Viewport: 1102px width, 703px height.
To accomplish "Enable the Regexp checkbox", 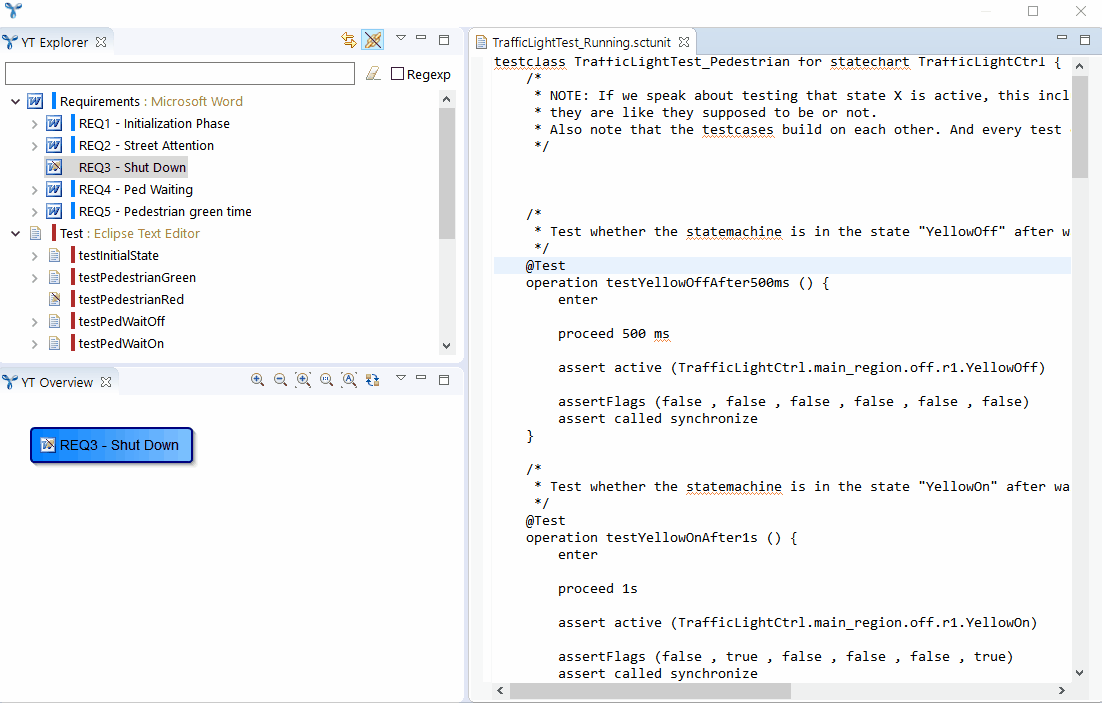I will click(397, 74).
